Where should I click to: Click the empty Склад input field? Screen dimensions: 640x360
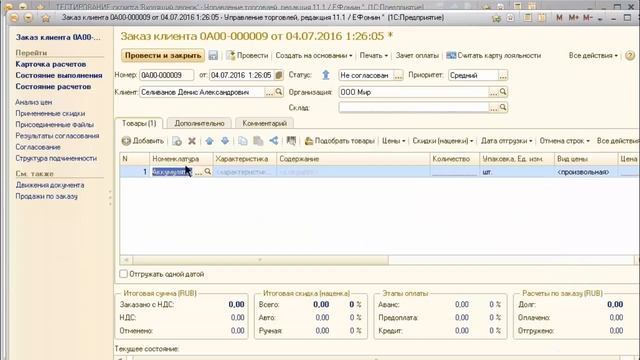(x=413, y=108)
